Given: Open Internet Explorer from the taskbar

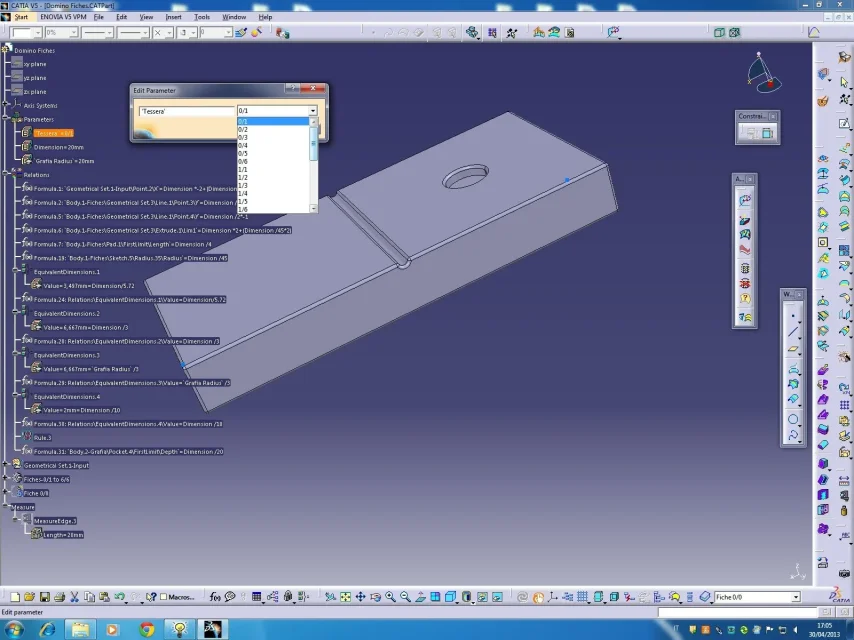Looking at the screenshot, I should click(x=47, y=630).
